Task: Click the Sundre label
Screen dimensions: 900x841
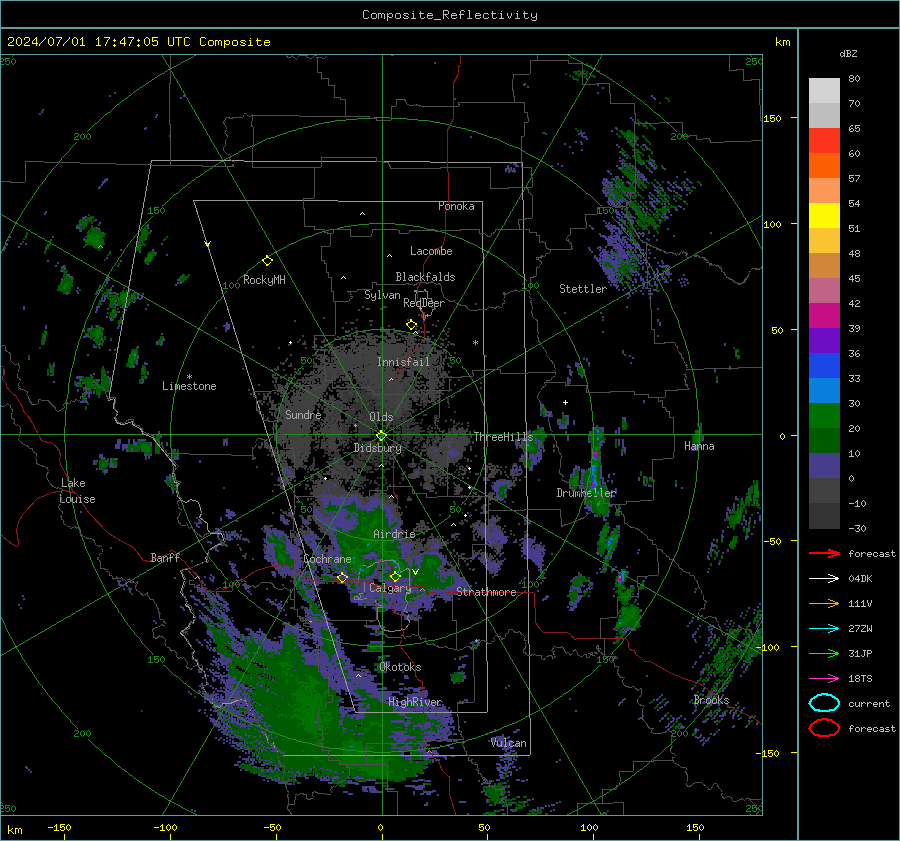Action: (x=303, y=414)
